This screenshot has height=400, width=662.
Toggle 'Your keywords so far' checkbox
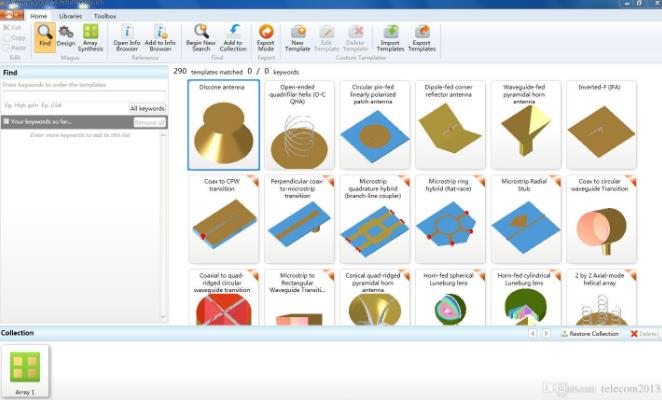point(5,121)
